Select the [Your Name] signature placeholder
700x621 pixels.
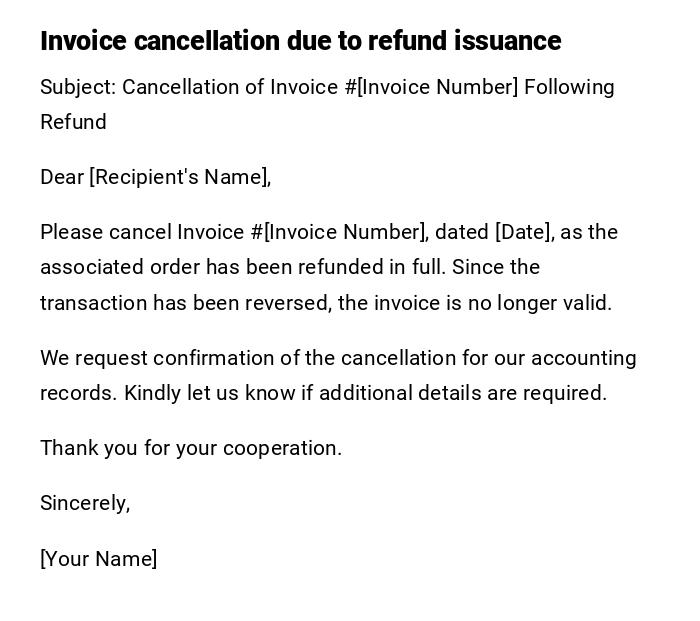tap(98, 559)
